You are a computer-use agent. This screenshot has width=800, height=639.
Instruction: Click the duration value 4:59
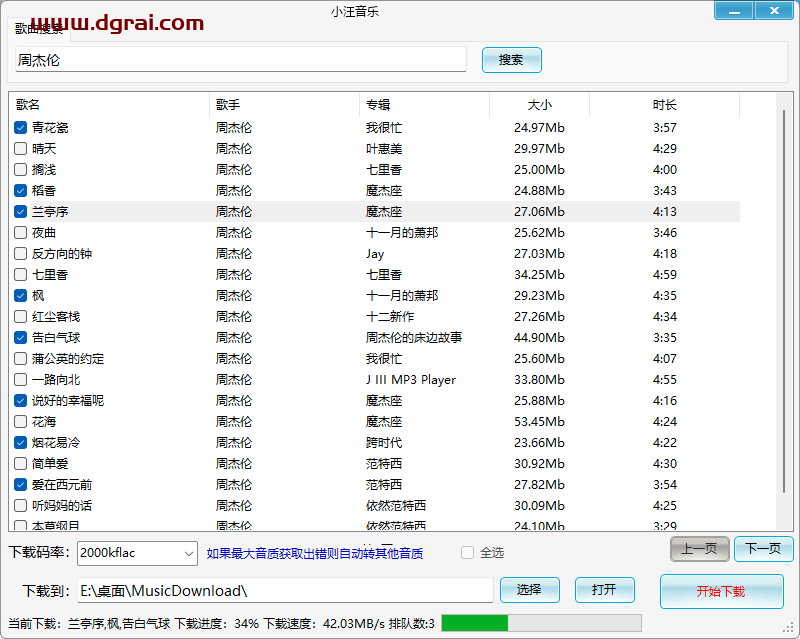point(665,275)
